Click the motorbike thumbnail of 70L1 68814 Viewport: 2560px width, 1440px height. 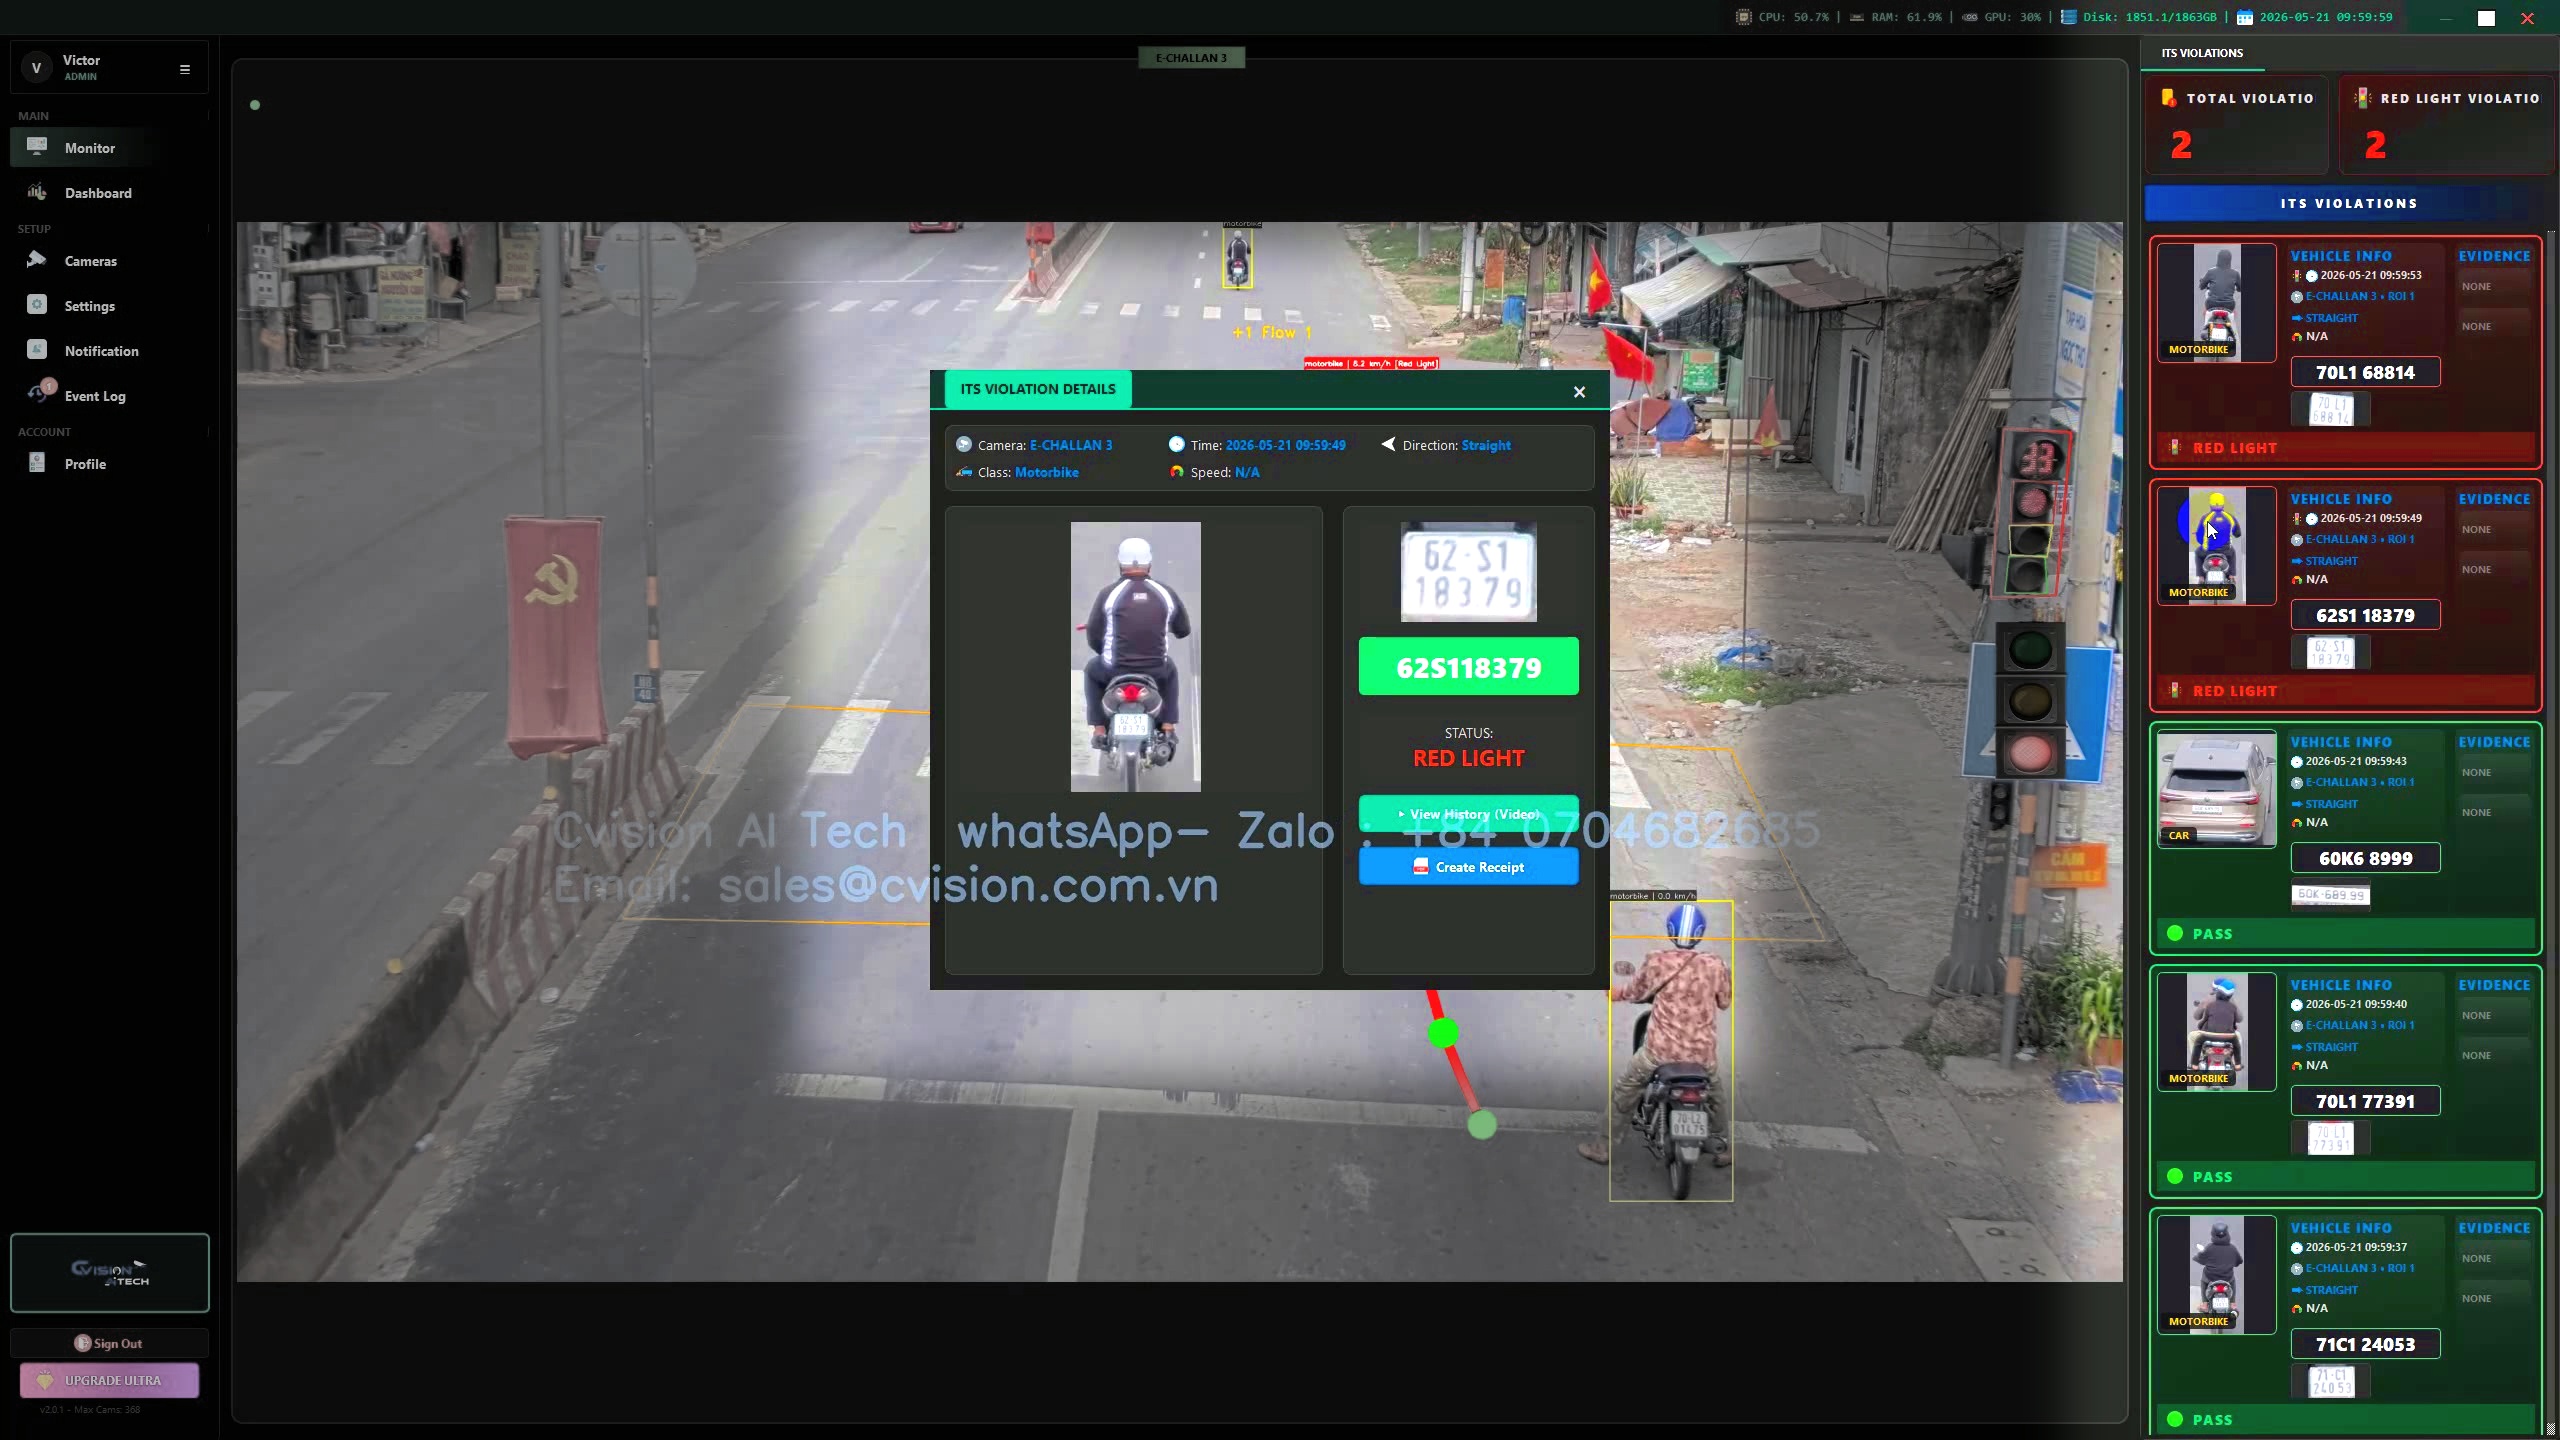click(2216, 302)
